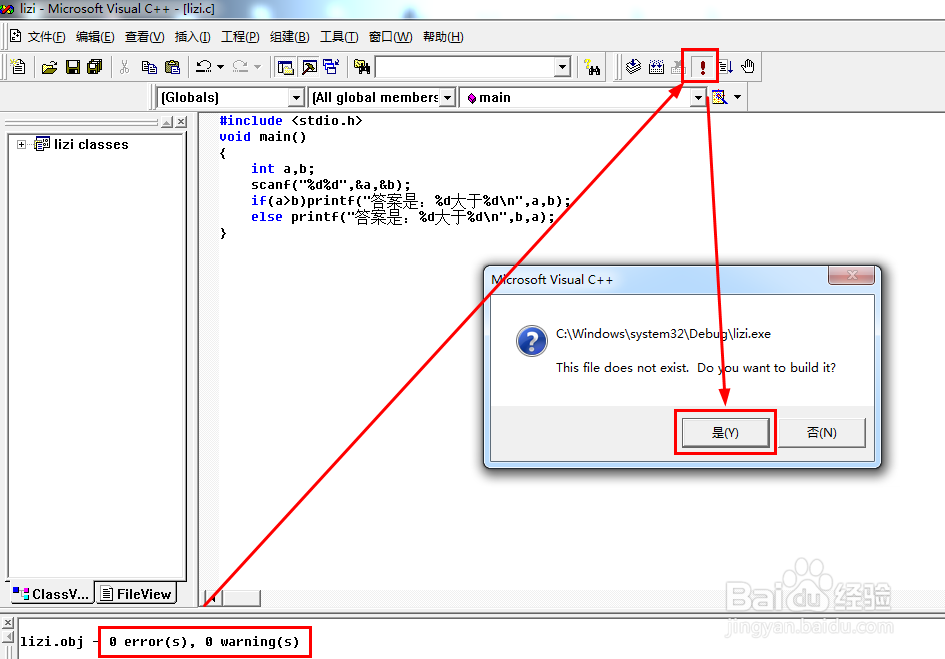The image size is (945, 659).
Task: Click the Stop Build icon
Action: pos(677,67)
